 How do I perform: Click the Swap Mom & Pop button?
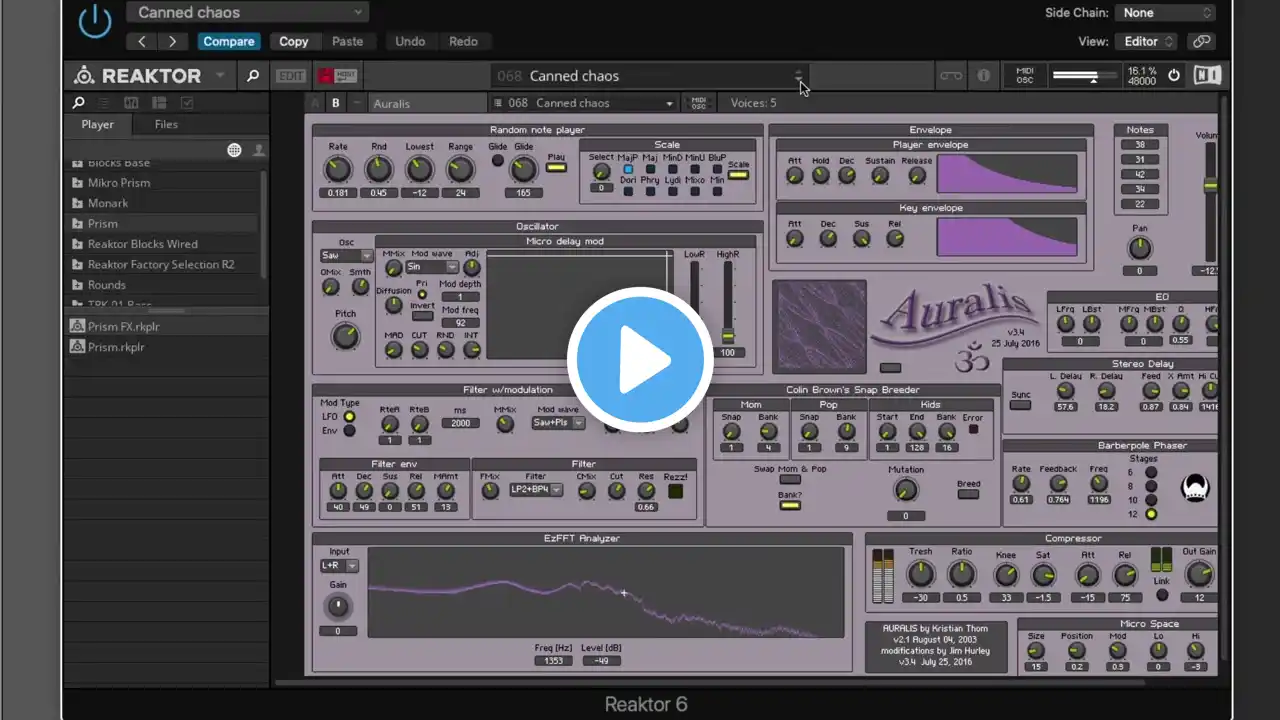point(790,480)
